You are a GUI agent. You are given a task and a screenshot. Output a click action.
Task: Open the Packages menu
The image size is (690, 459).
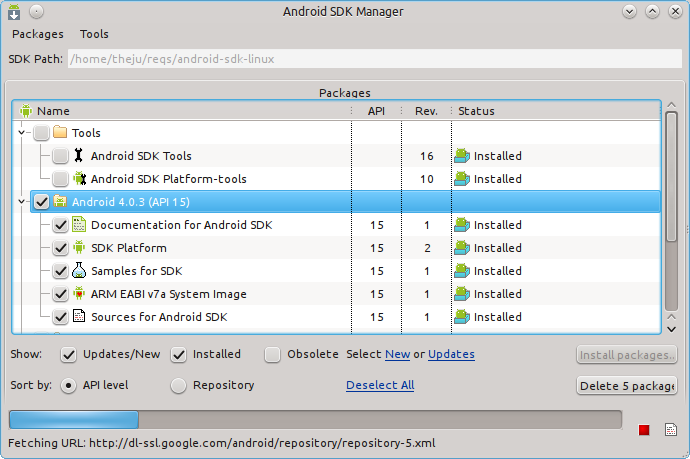point(38,34)
